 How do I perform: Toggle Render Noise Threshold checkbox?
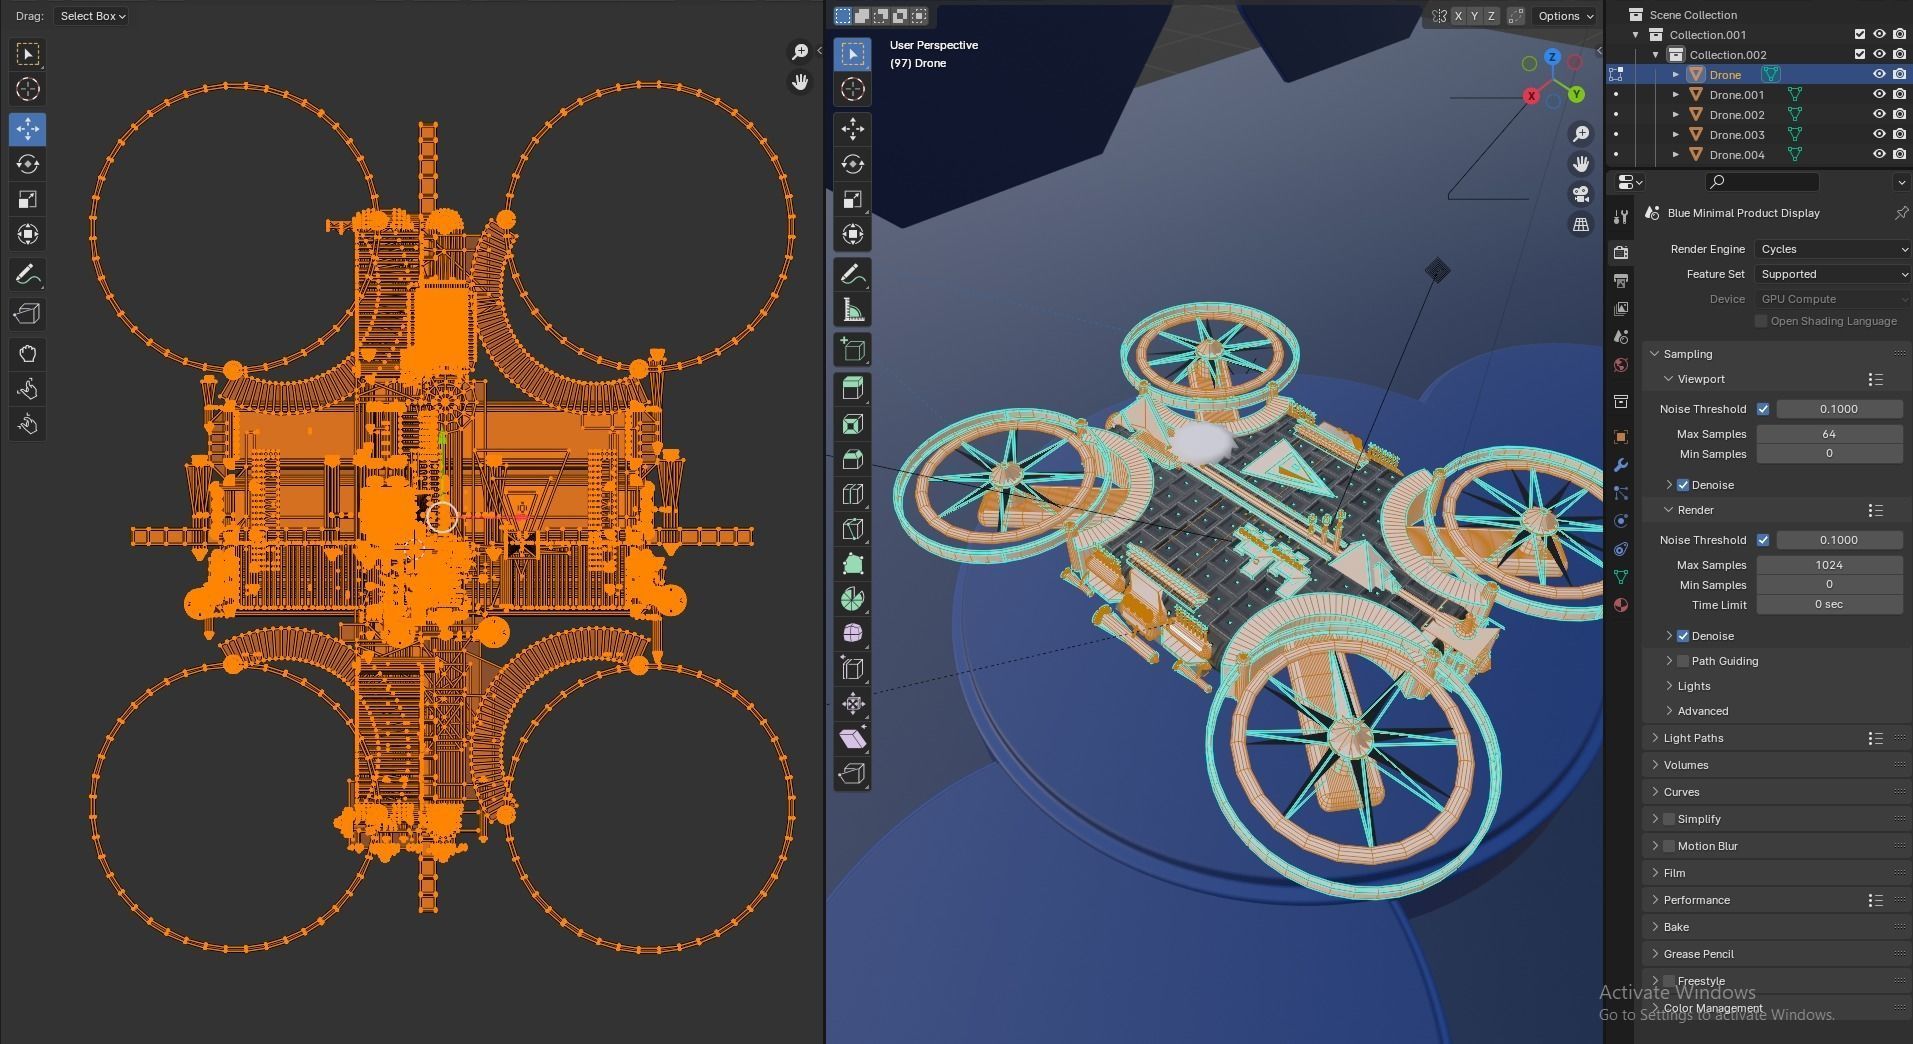(x=1763, y=540)
